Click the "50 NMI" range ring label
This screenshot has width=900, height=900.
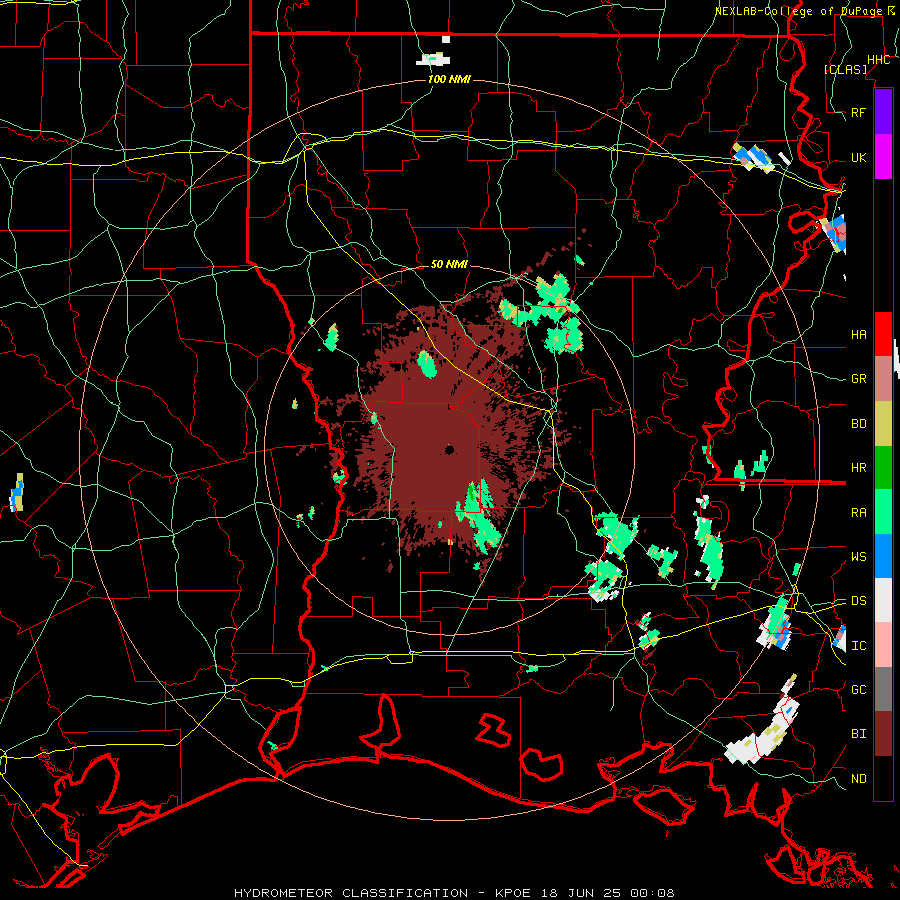(449, 264)
